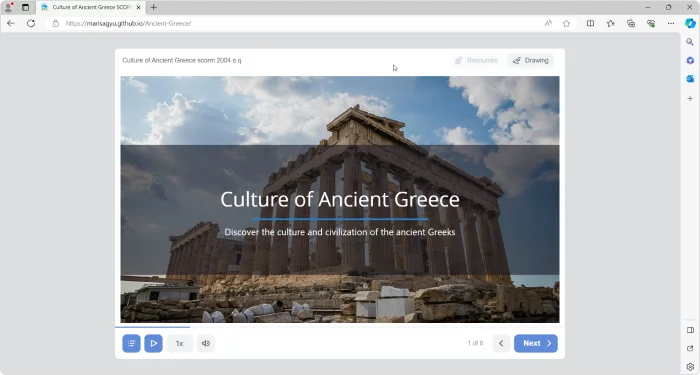Open the split screen browser option
Image resolution: width=700 pixels, height=375 pixels.
[590, 23]
